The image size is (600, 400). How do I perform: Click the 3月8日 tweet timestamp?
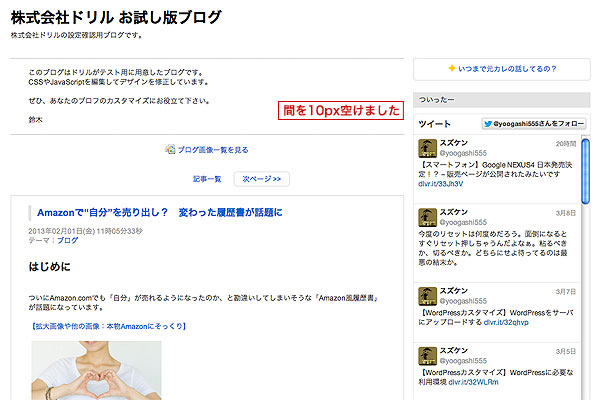pos(566,213)
